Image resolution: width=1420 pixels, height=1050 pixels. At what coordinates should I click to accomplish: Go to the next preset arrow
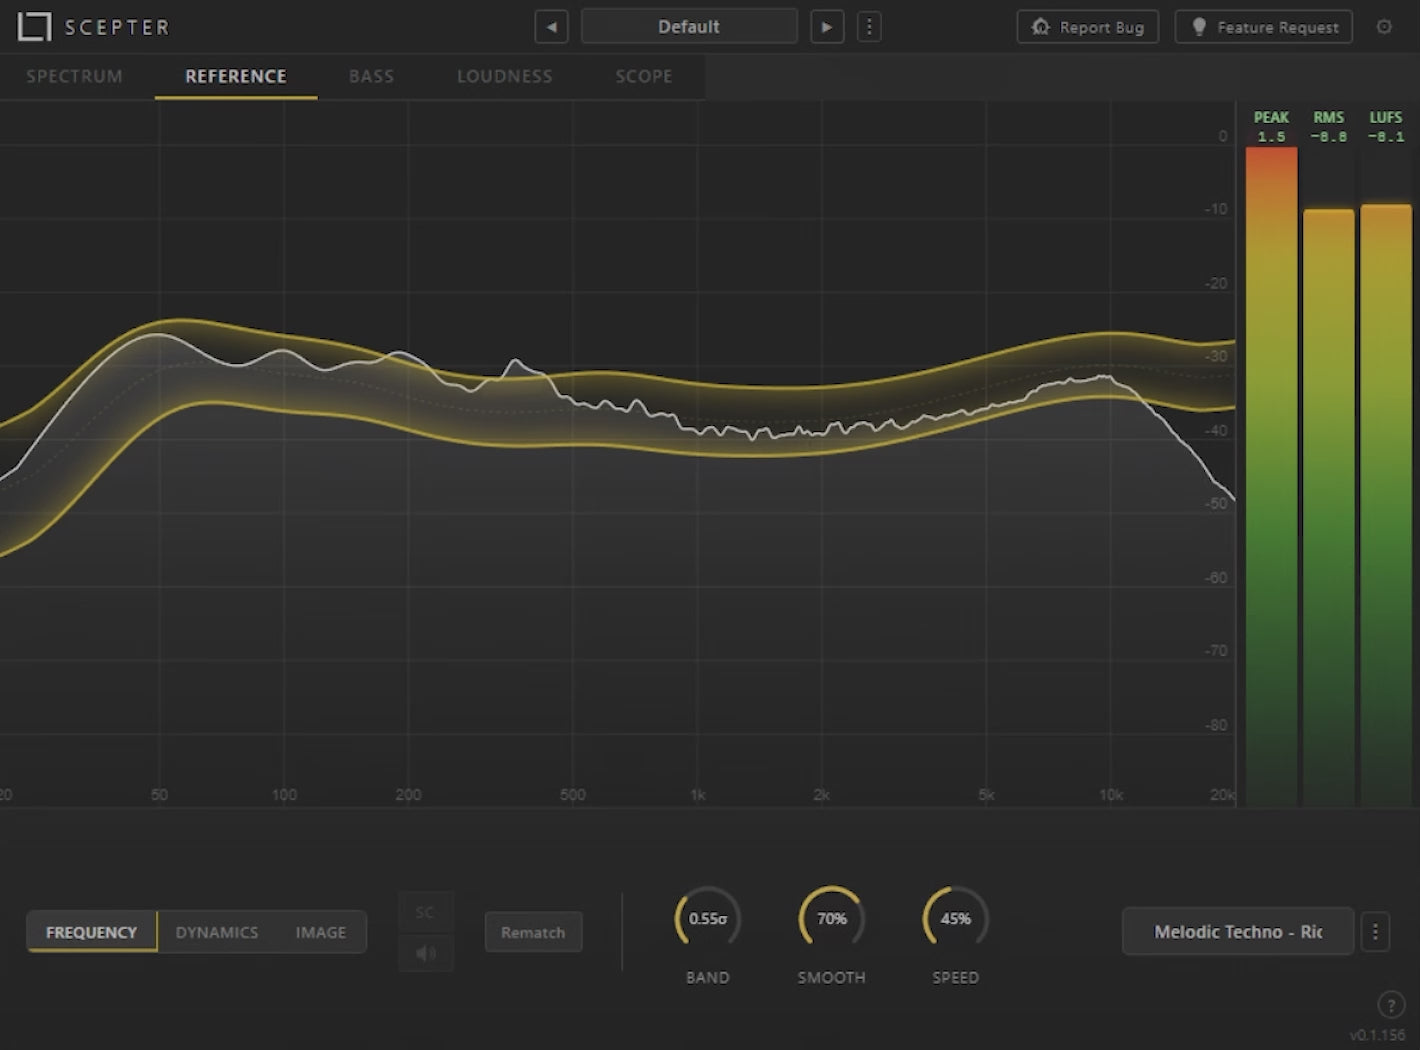pos(827,27)
